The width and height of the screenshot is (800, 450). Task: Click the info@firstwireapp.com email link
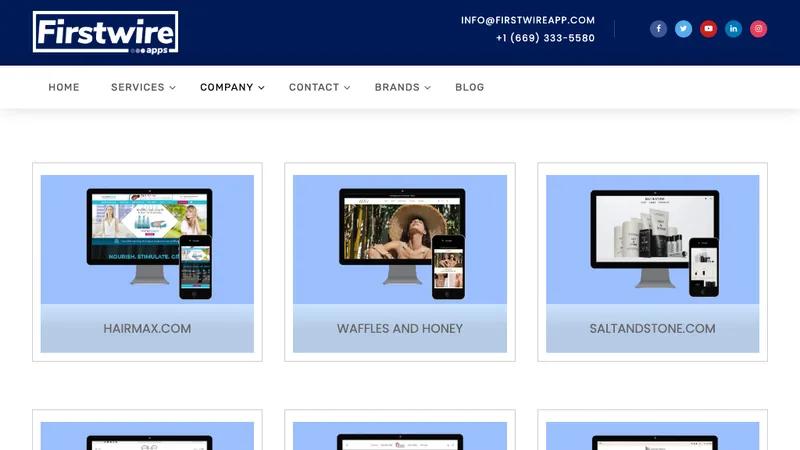point(528,20)
